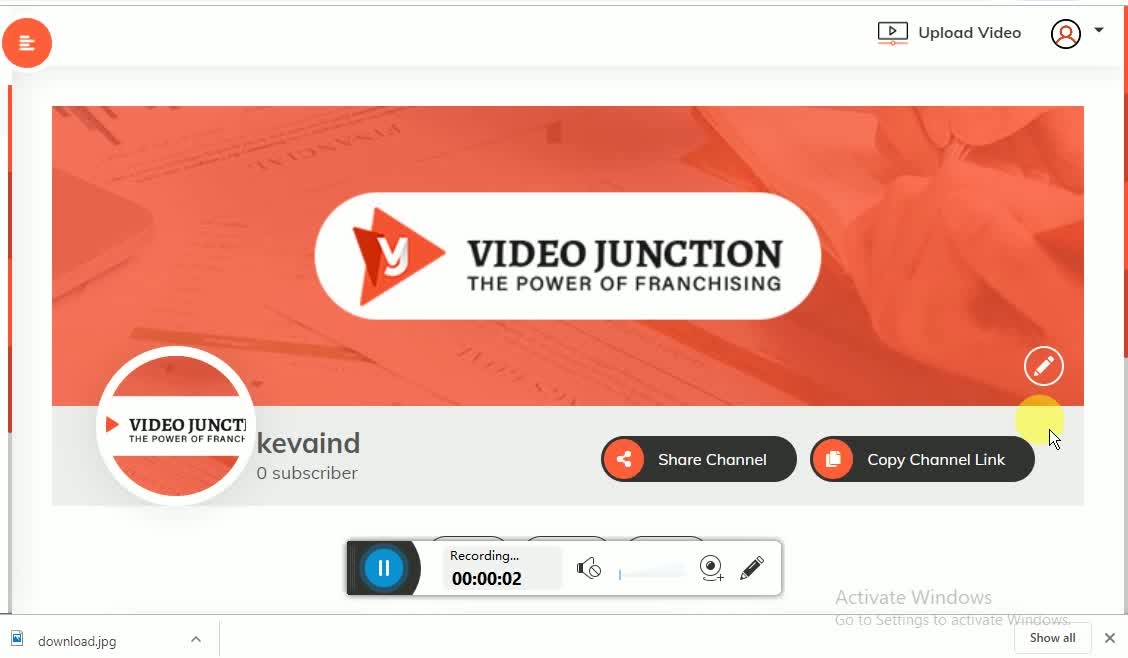1128x658 pixels.
Task: Edit the channel banner with pencil icon
Action: pos(1043,366)
